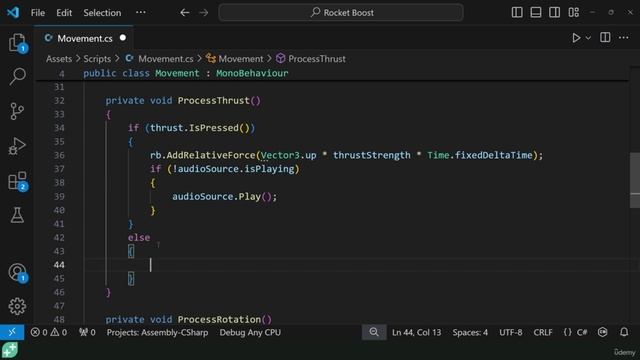Close the unsaved Movement.cs tab dot
The width and height of the screenshot is (640, 360).
tap(123, 38)
